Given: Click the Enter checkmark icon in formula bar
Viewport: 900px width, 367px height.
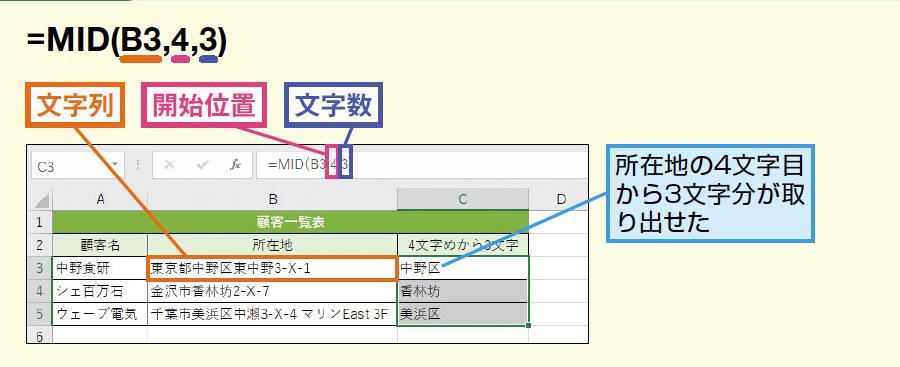Looking at the screenshot, I should pos(202,165).
